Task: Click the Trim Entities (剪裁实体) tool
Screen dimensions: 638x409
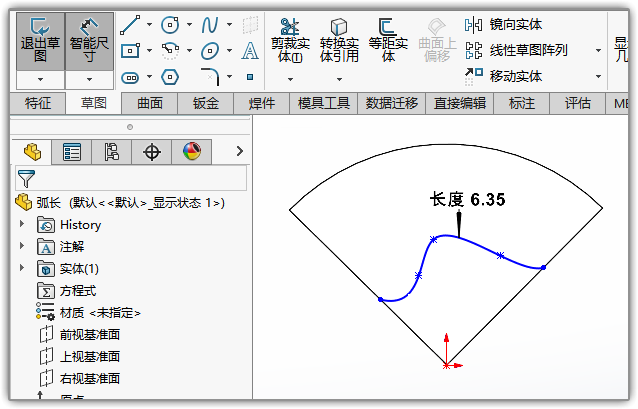Action: 291,40
